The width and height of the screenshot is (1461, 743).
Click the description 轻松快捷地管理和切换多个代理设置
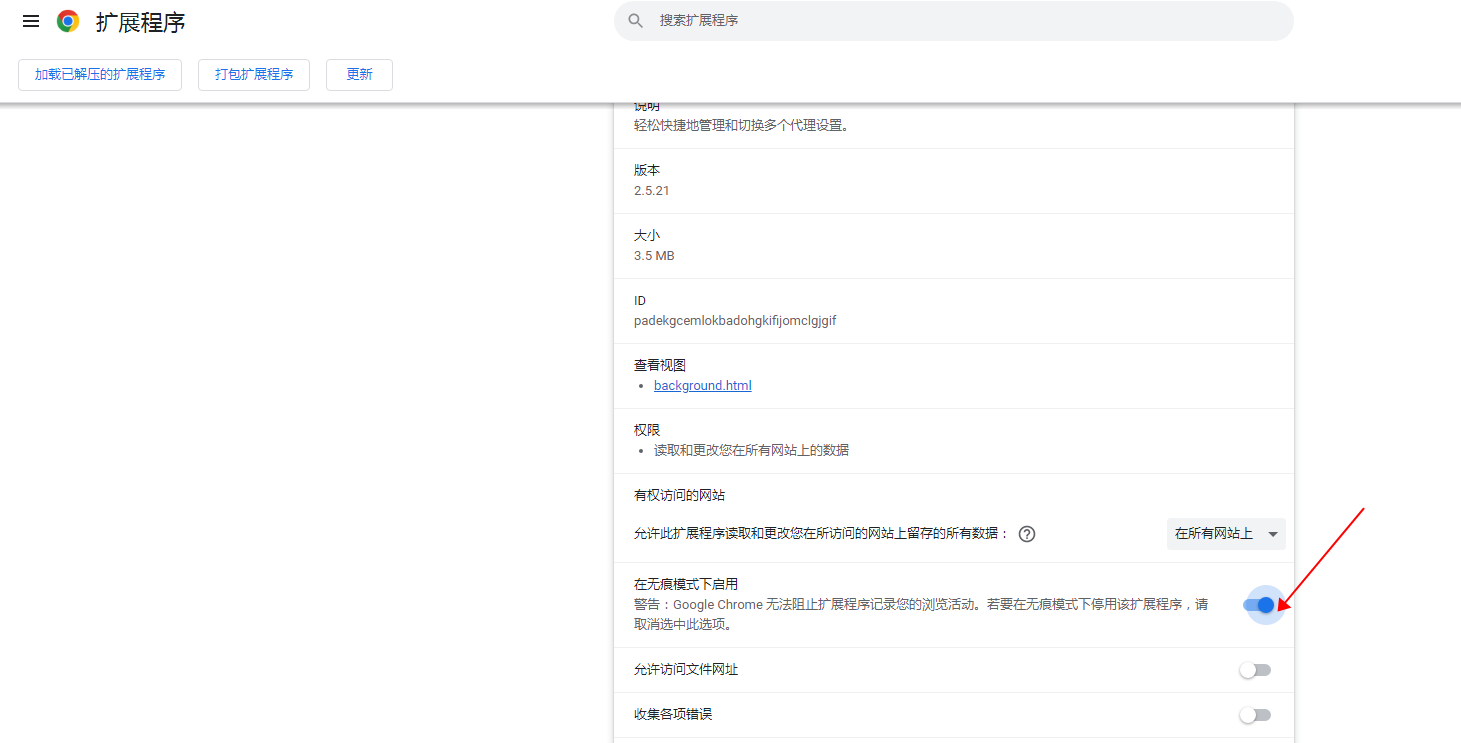(x=742, y=125)
